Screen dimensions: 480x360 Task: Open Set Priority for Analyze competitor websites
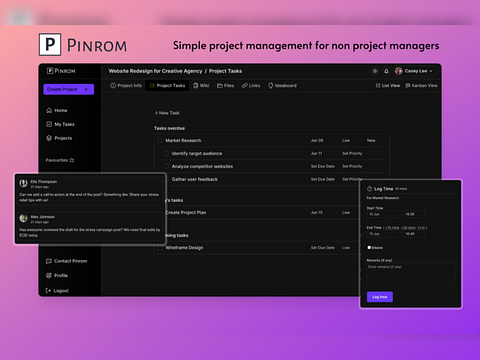[x=352, y=166]
